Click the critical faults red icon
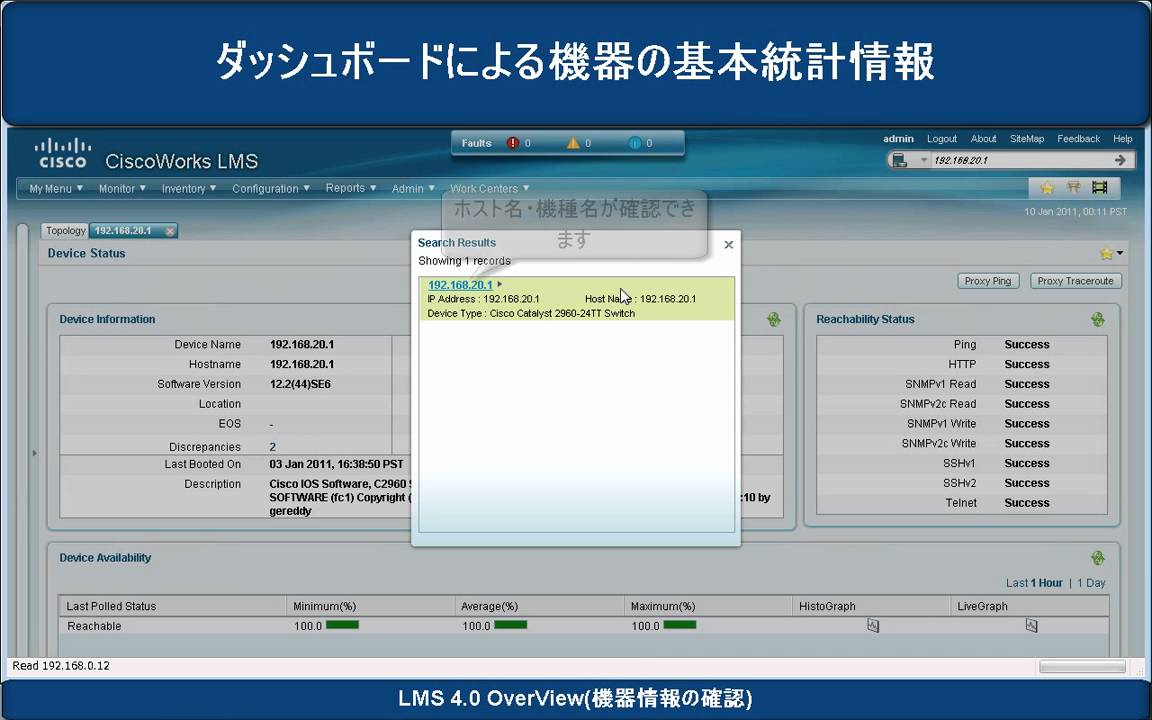Viewport: 1152px width, 720px height. pyautogui.click(x=513, y=143)
